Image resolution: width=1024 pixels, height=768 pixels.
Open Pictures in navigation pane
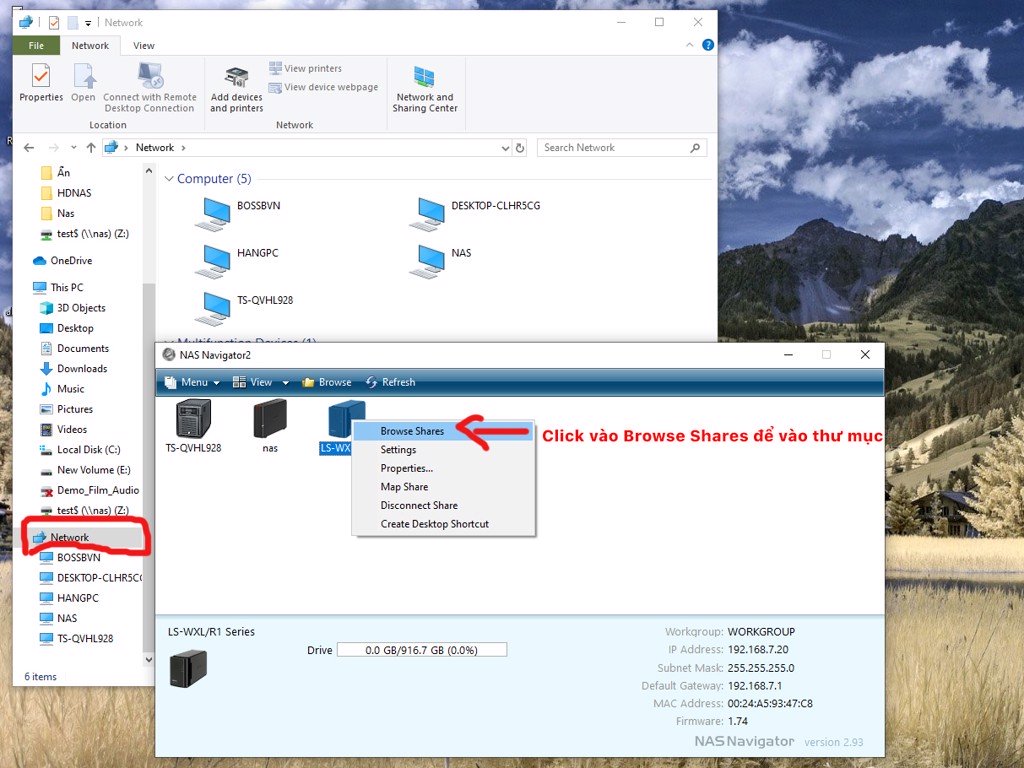point(67,409)
